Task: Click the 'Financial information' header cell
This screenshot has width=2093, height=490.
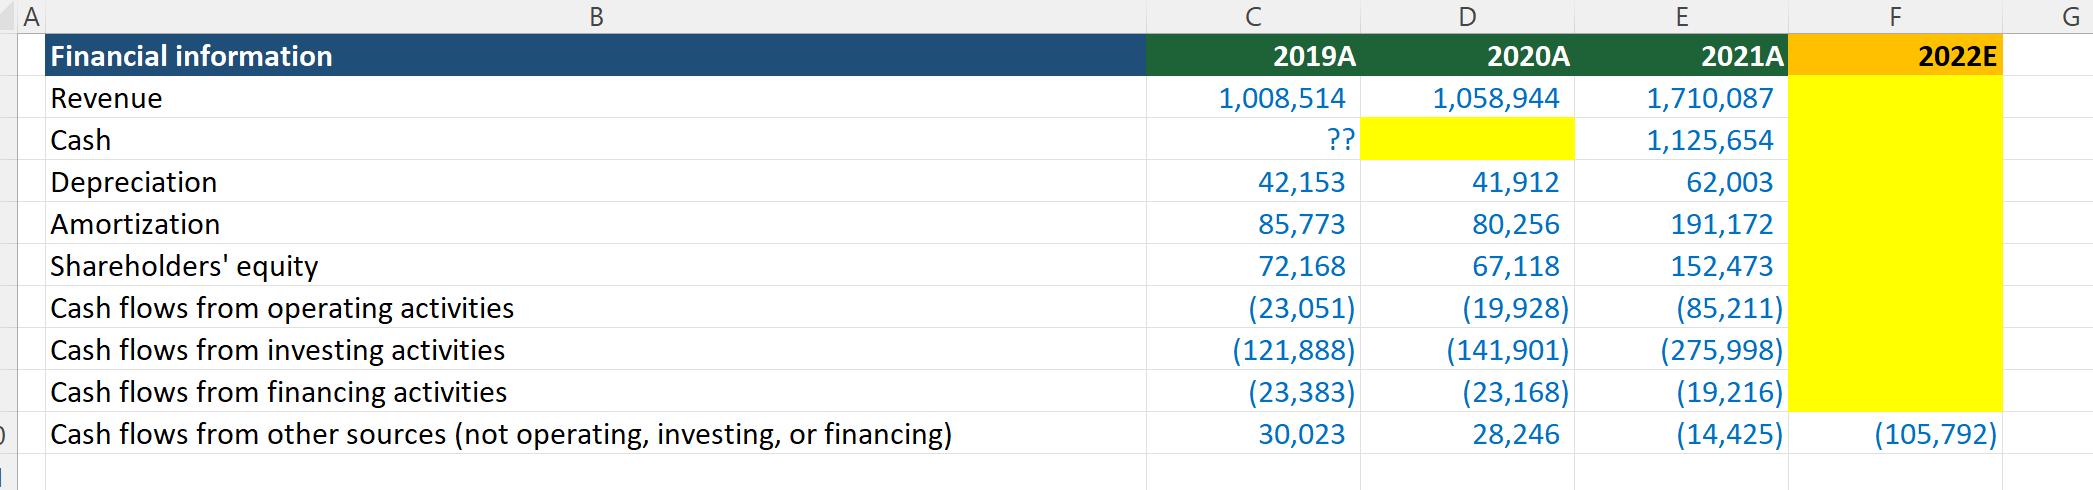Action: (596, 55)
